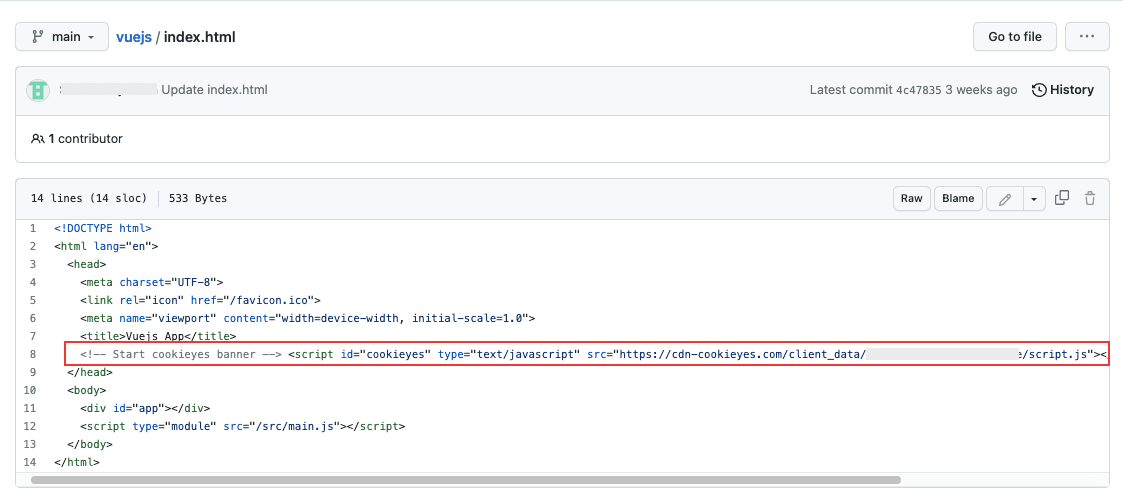
Task: Select line number 8
Action: coord(33,355)
